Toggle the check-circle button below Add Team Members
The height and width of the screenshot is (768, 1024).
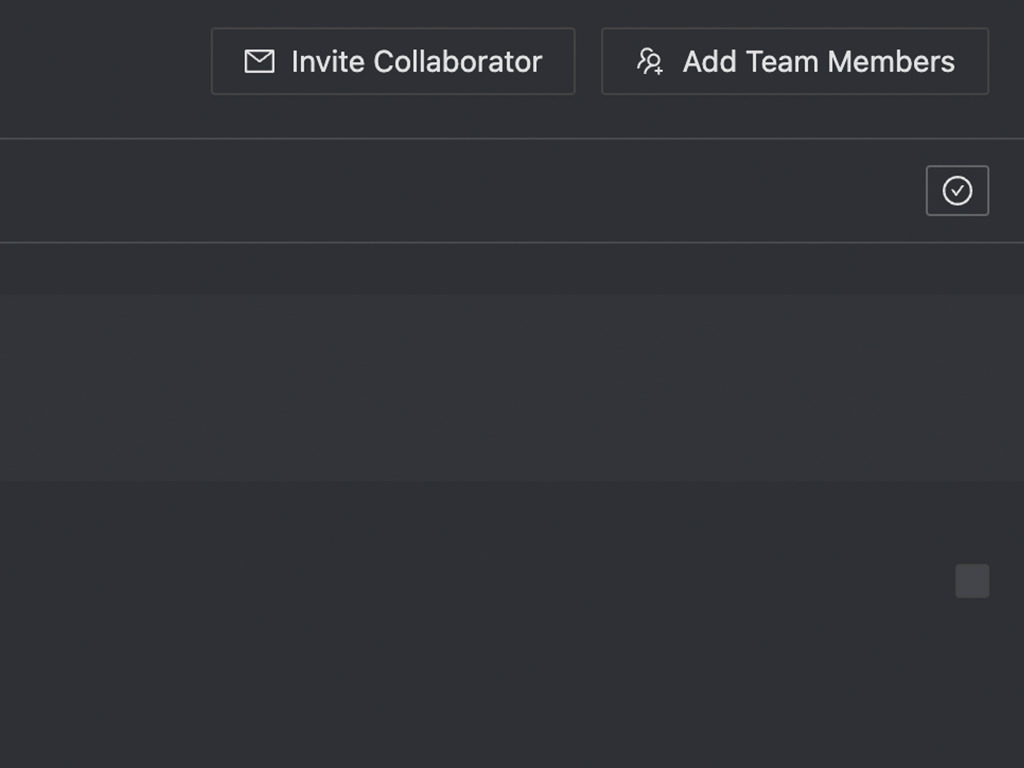pyautogui.click(x=957, y=191)
